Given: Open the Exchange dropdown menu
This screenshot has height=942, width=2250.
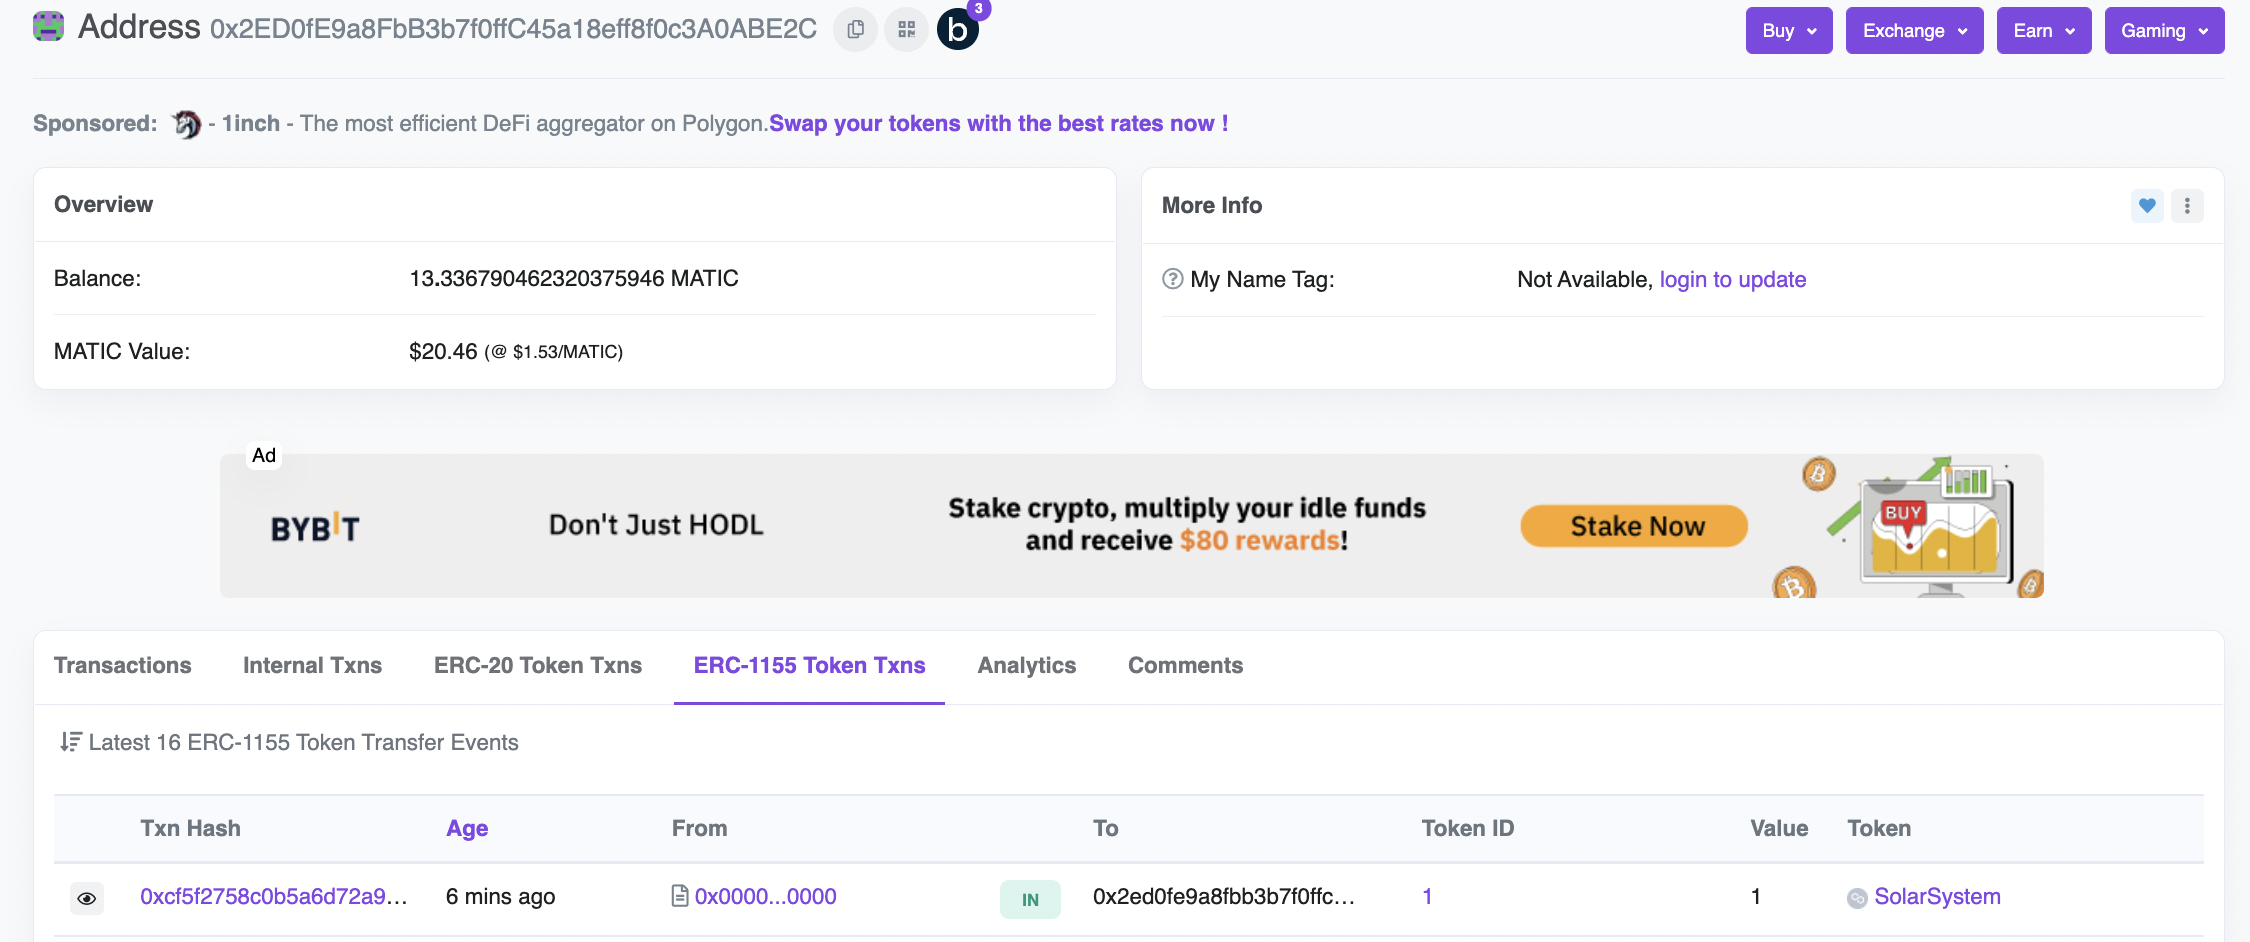Looking at the screenshot, I should (x=1914, y=31).
